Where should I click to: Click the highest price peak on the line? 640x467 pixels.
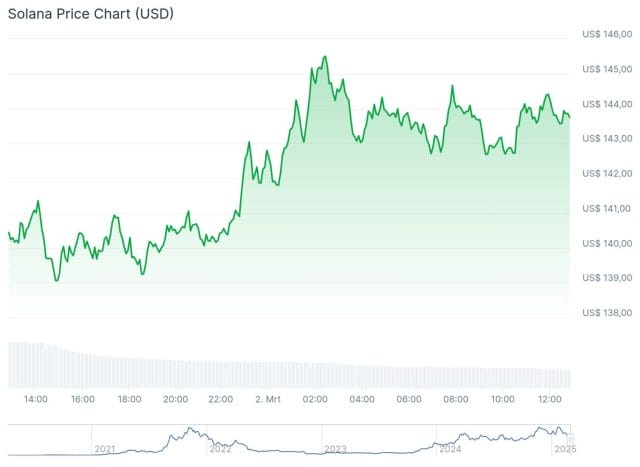coord(325,57)
